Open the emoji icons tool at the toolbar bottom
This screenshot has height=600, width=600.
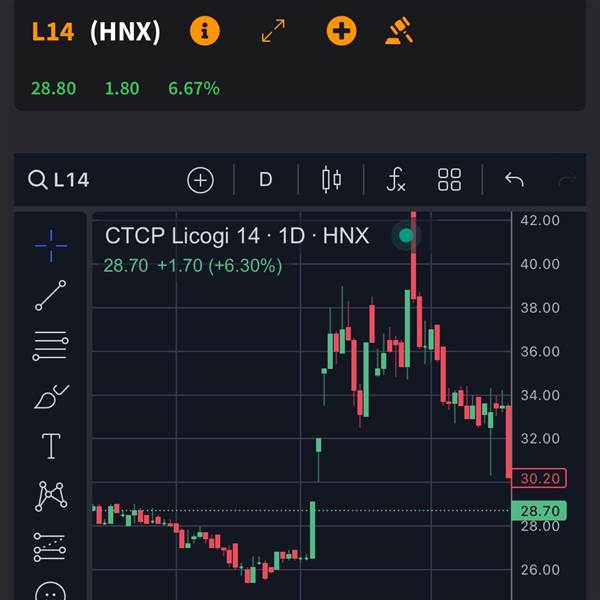[51, 592]
